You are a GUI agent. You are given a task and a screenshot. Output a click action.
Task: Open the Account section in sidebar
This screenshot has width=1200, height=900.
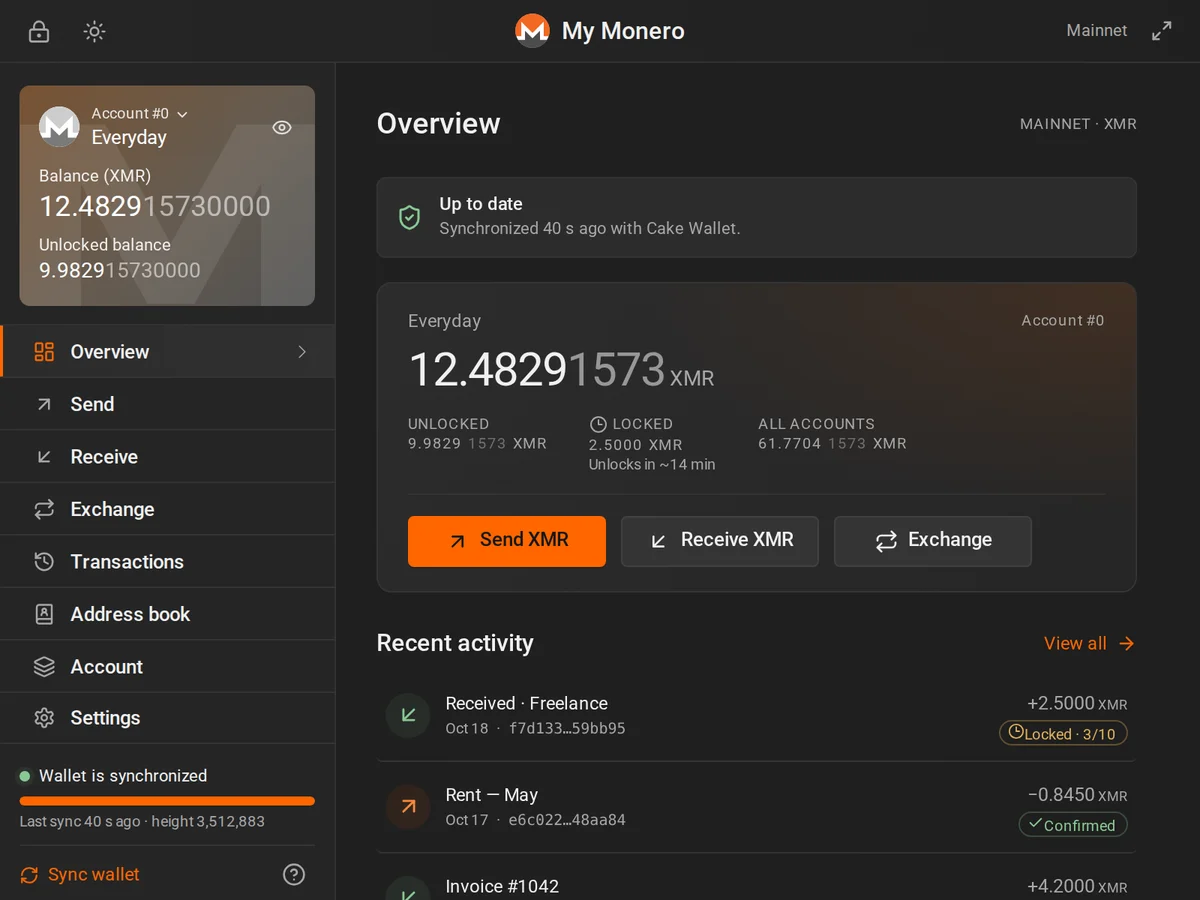point(168,667)
